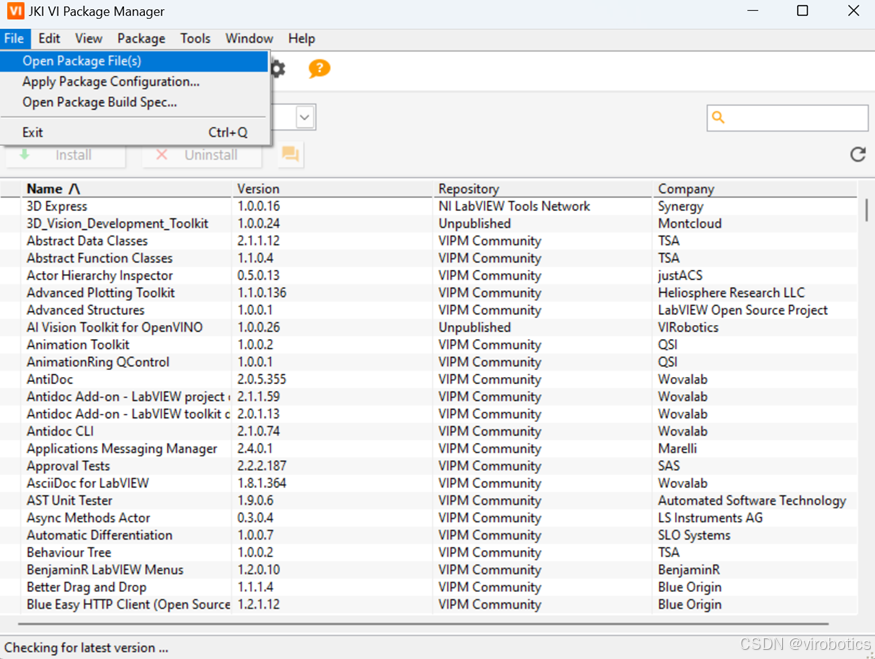Select Blue Easy HTTP Client row
The height and width of the screenshot is (659, 875).
pyautogui.click(x=429, y=604)
